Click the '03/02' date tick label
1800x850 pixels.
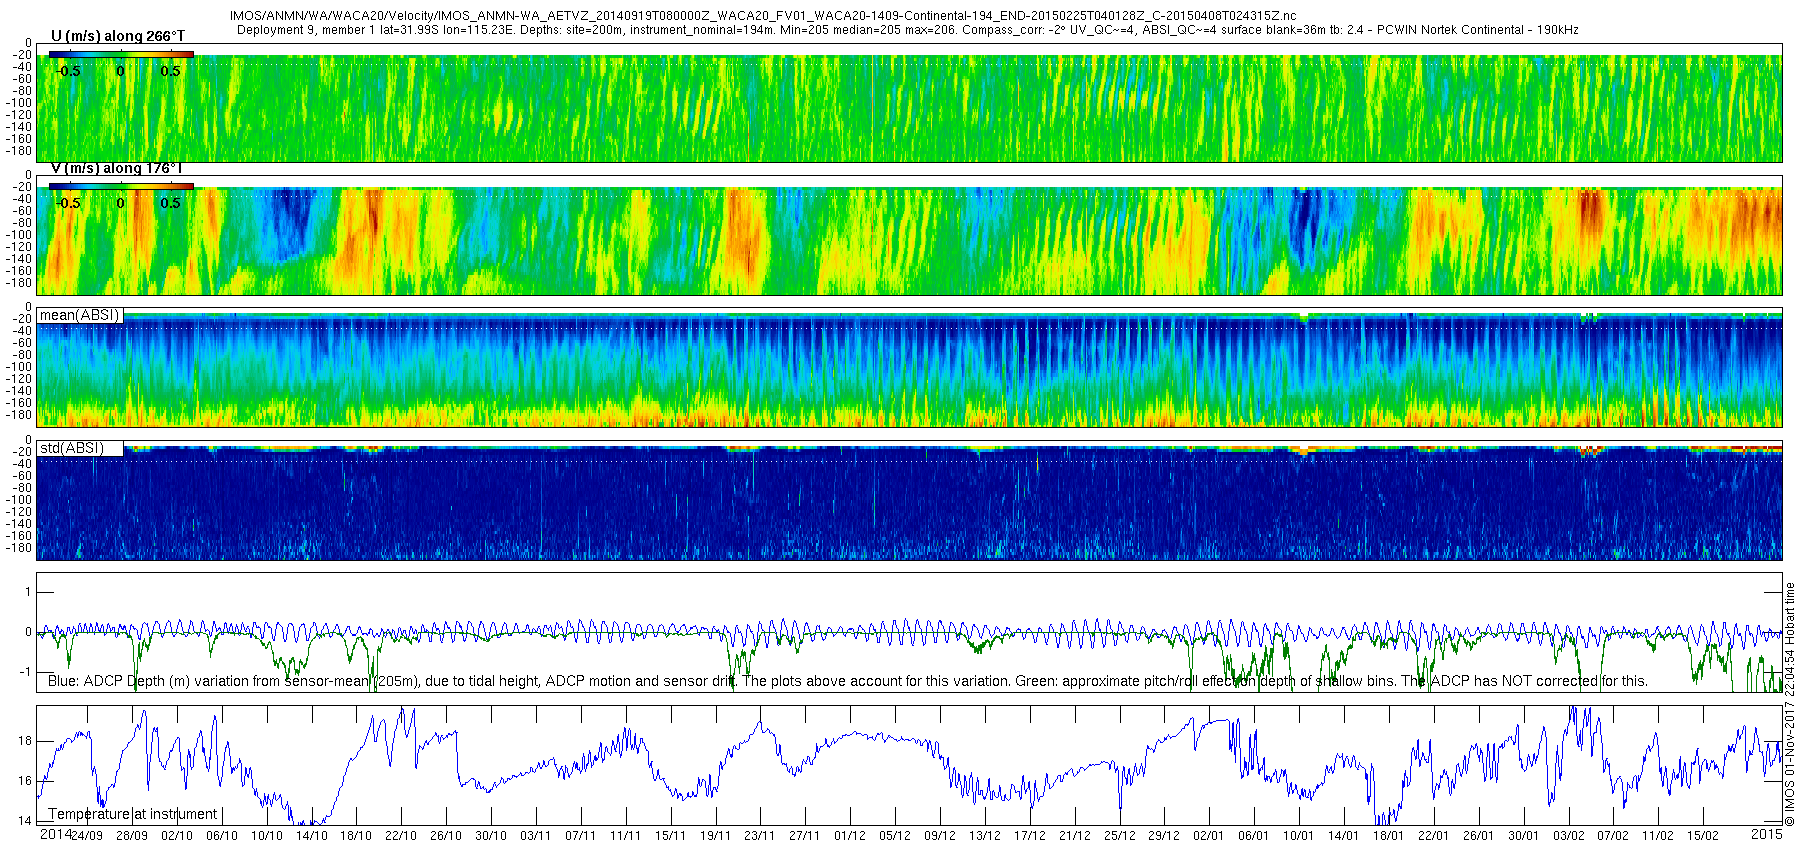tap(1569, 836)
